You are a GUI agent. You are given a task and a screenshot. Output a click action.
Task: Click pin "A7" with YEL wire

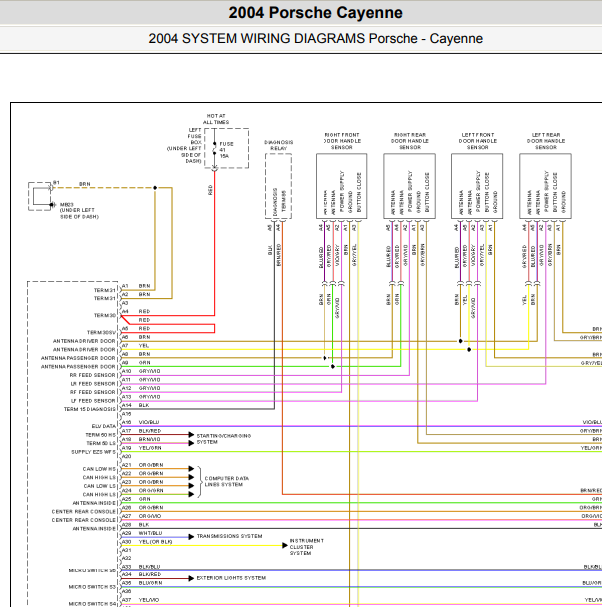coord(125,345)
